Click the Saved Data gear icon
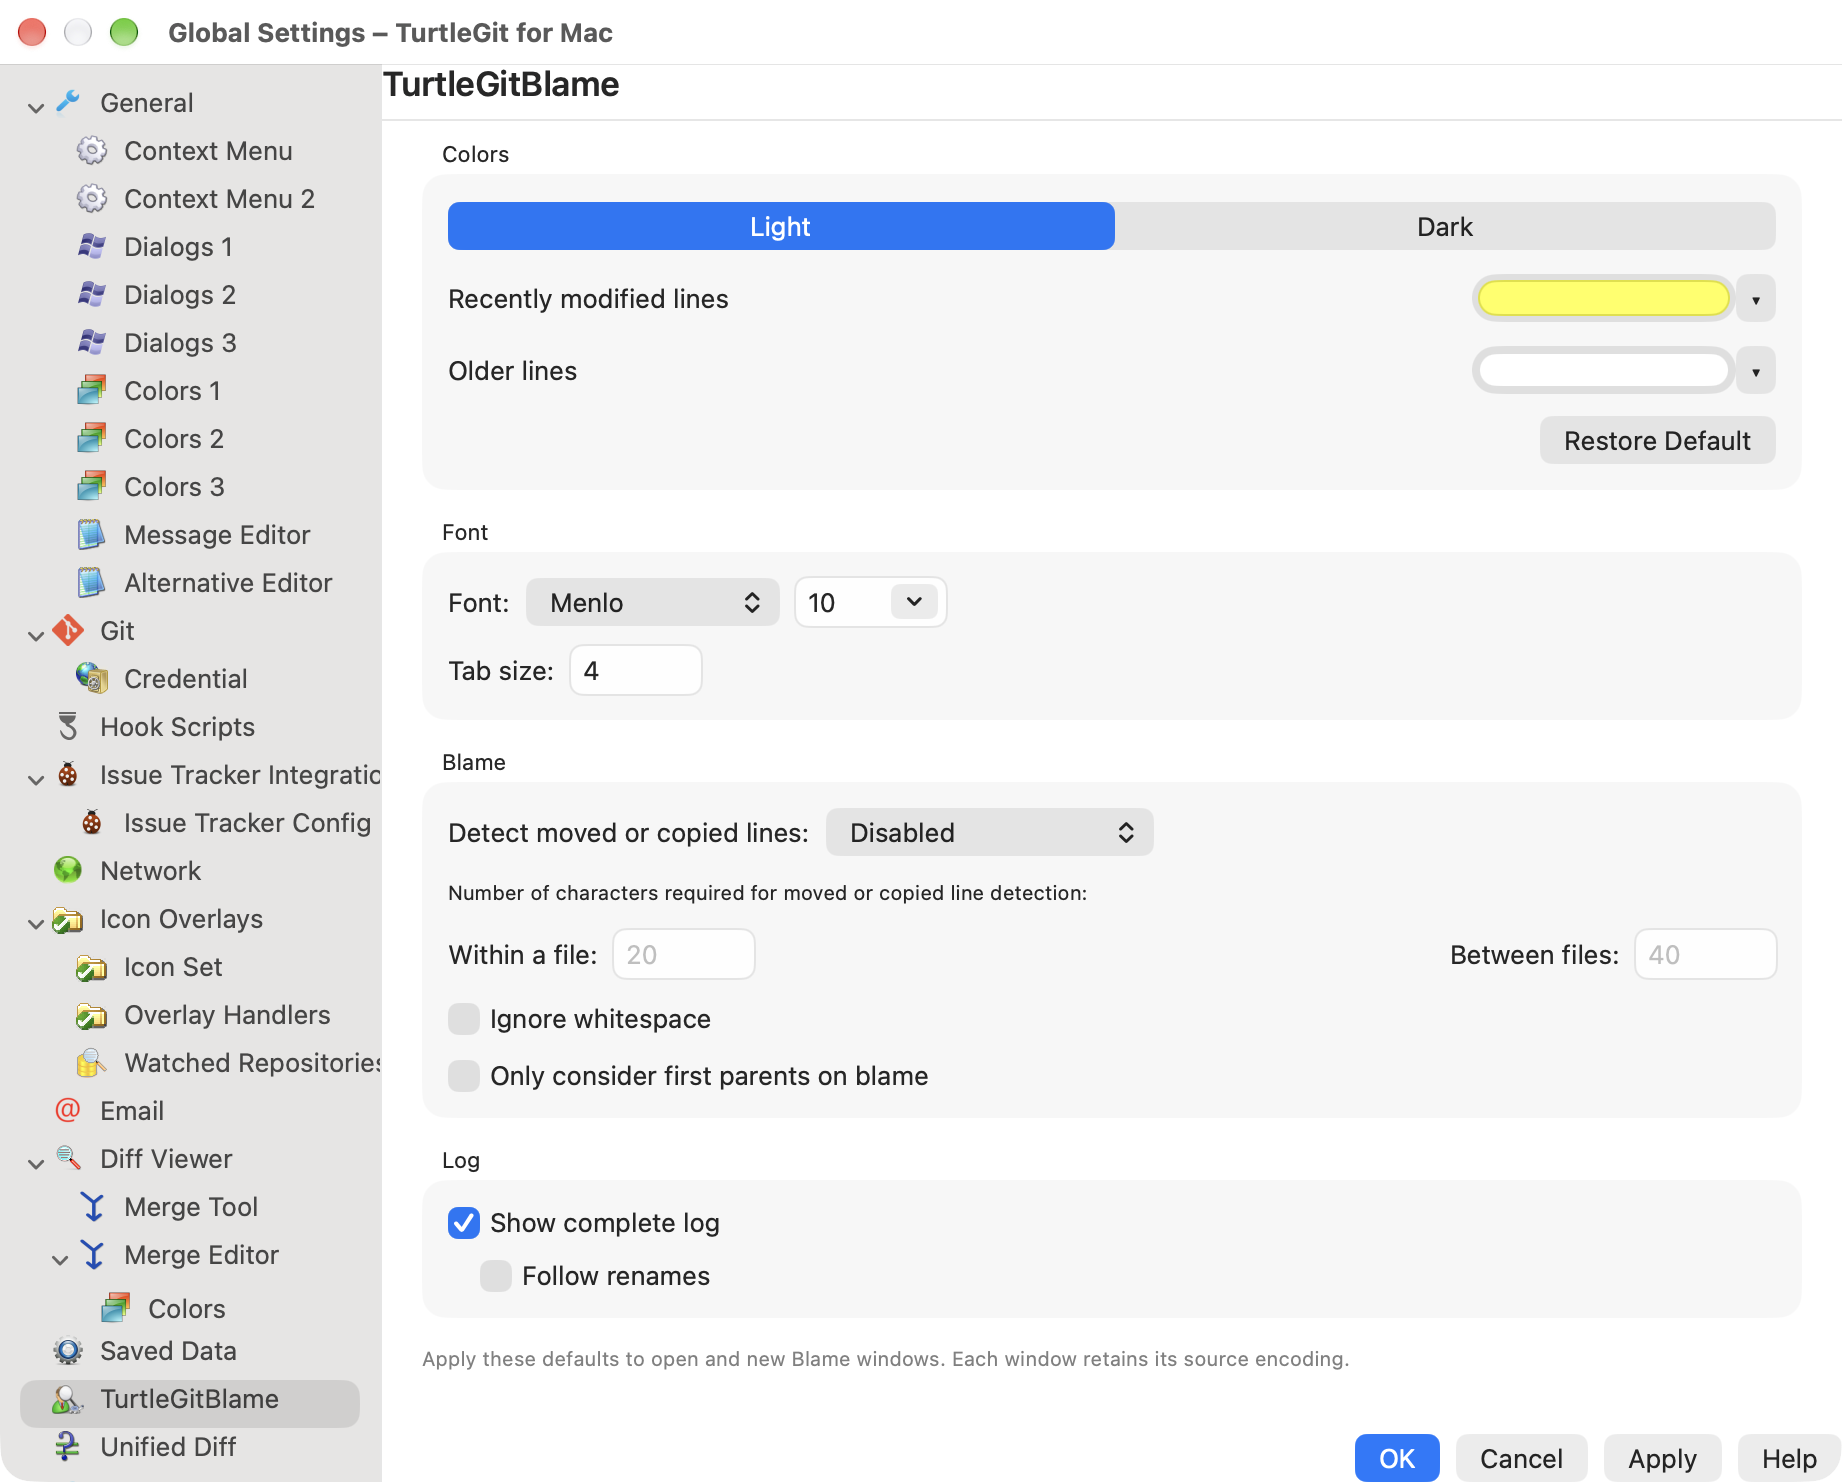The image size is (1842, 1482). (x=68, y=1351)
